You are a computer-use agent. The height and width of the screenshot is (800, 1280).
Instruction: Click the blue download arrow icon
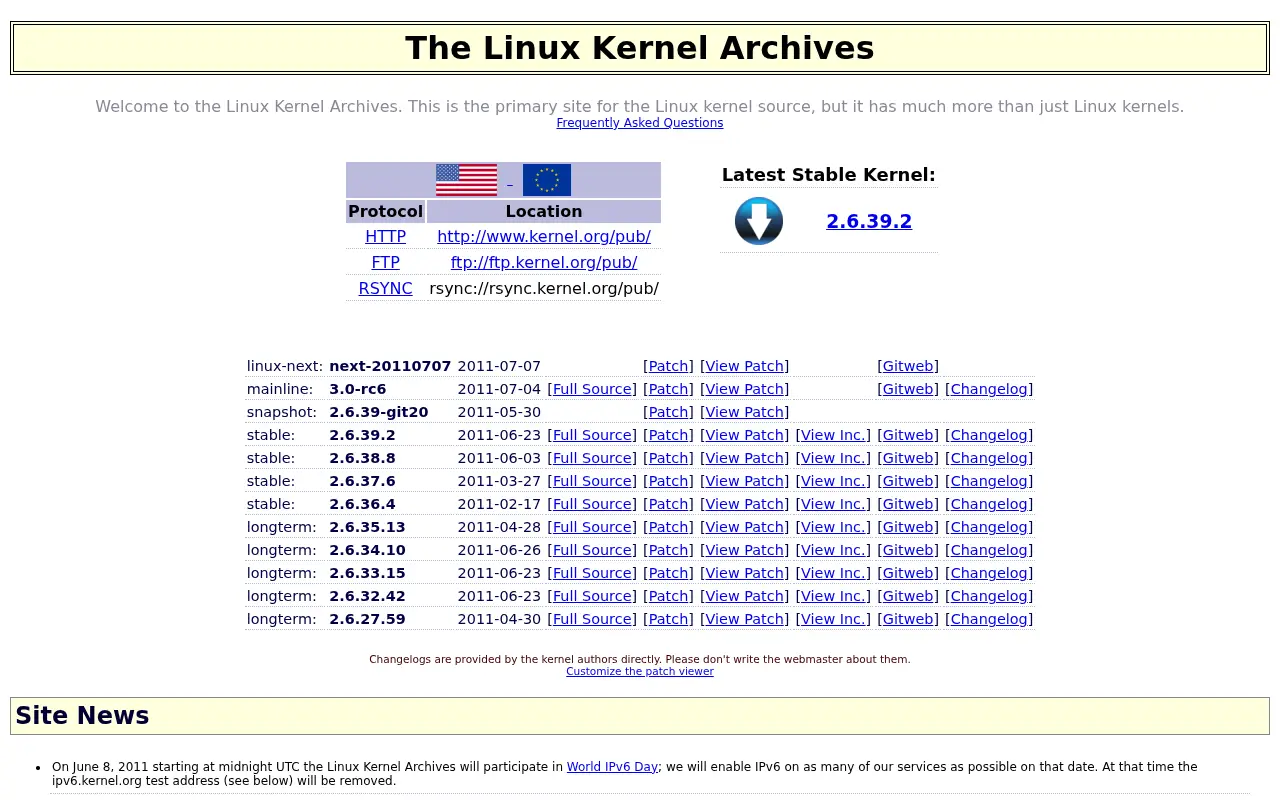click(759, 221)
